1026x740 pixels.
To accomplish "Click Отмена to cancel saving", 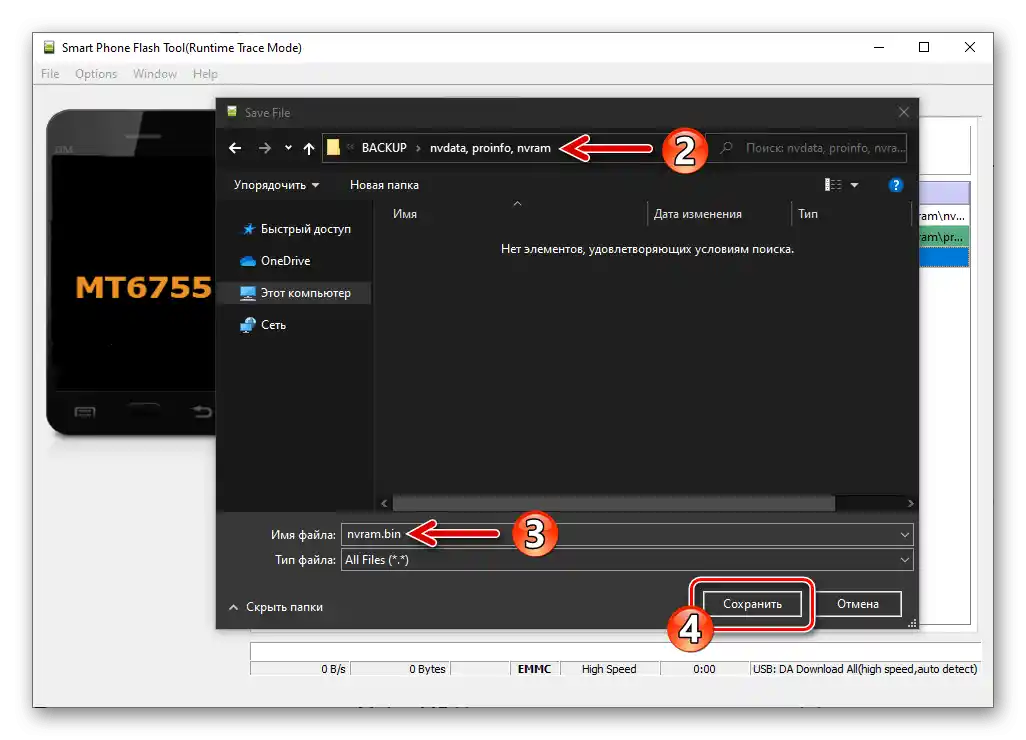I will tap(858, 604).
